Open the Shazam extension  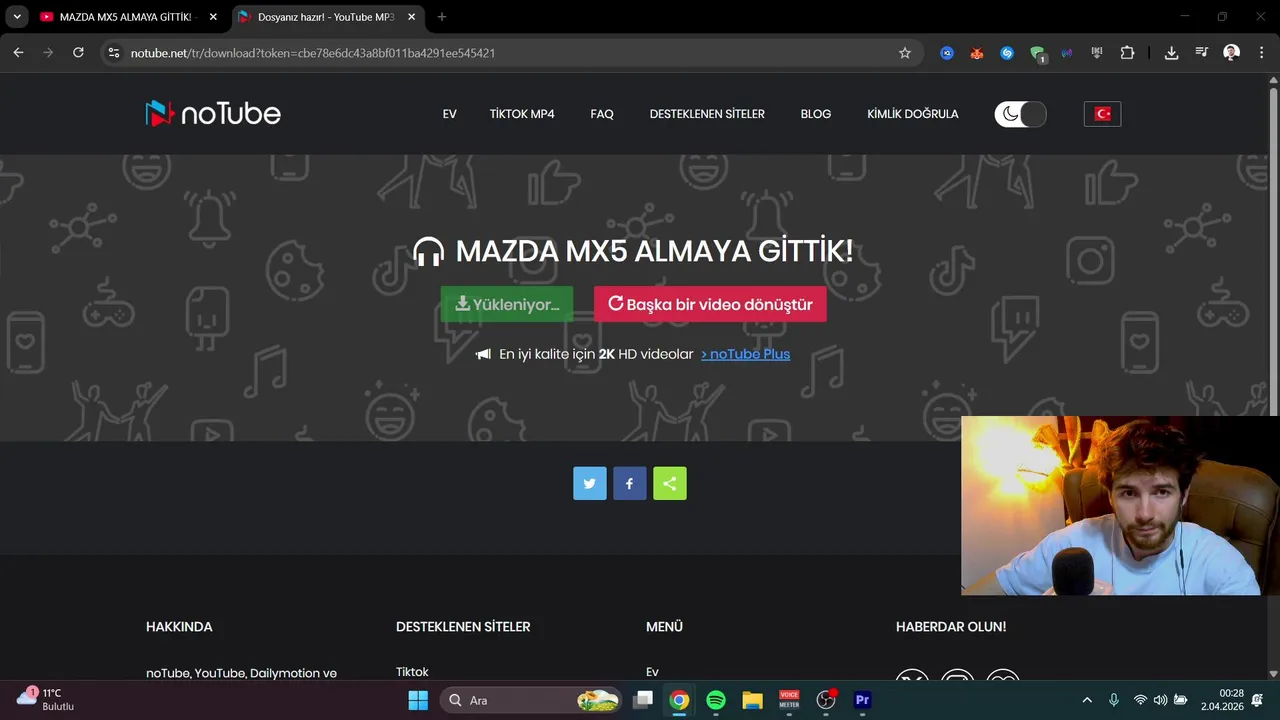[1007, 53]
